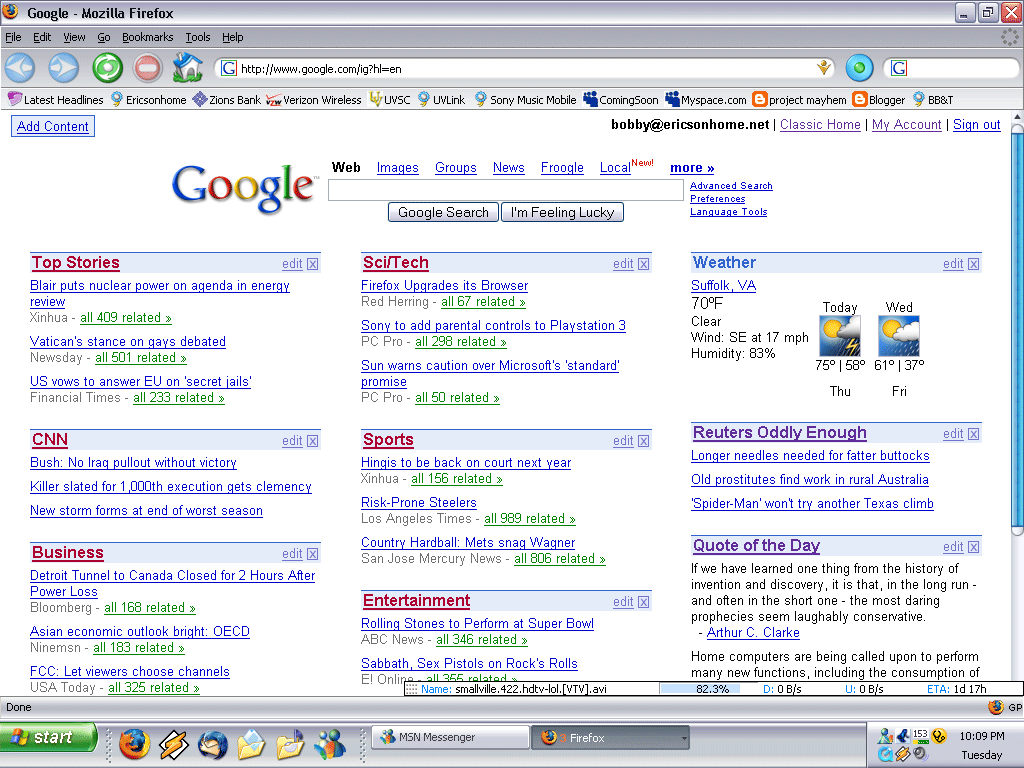Click the round green Go button beside the address bar
The height and width of the screenshot is (768, 1024).
[859, 68]
